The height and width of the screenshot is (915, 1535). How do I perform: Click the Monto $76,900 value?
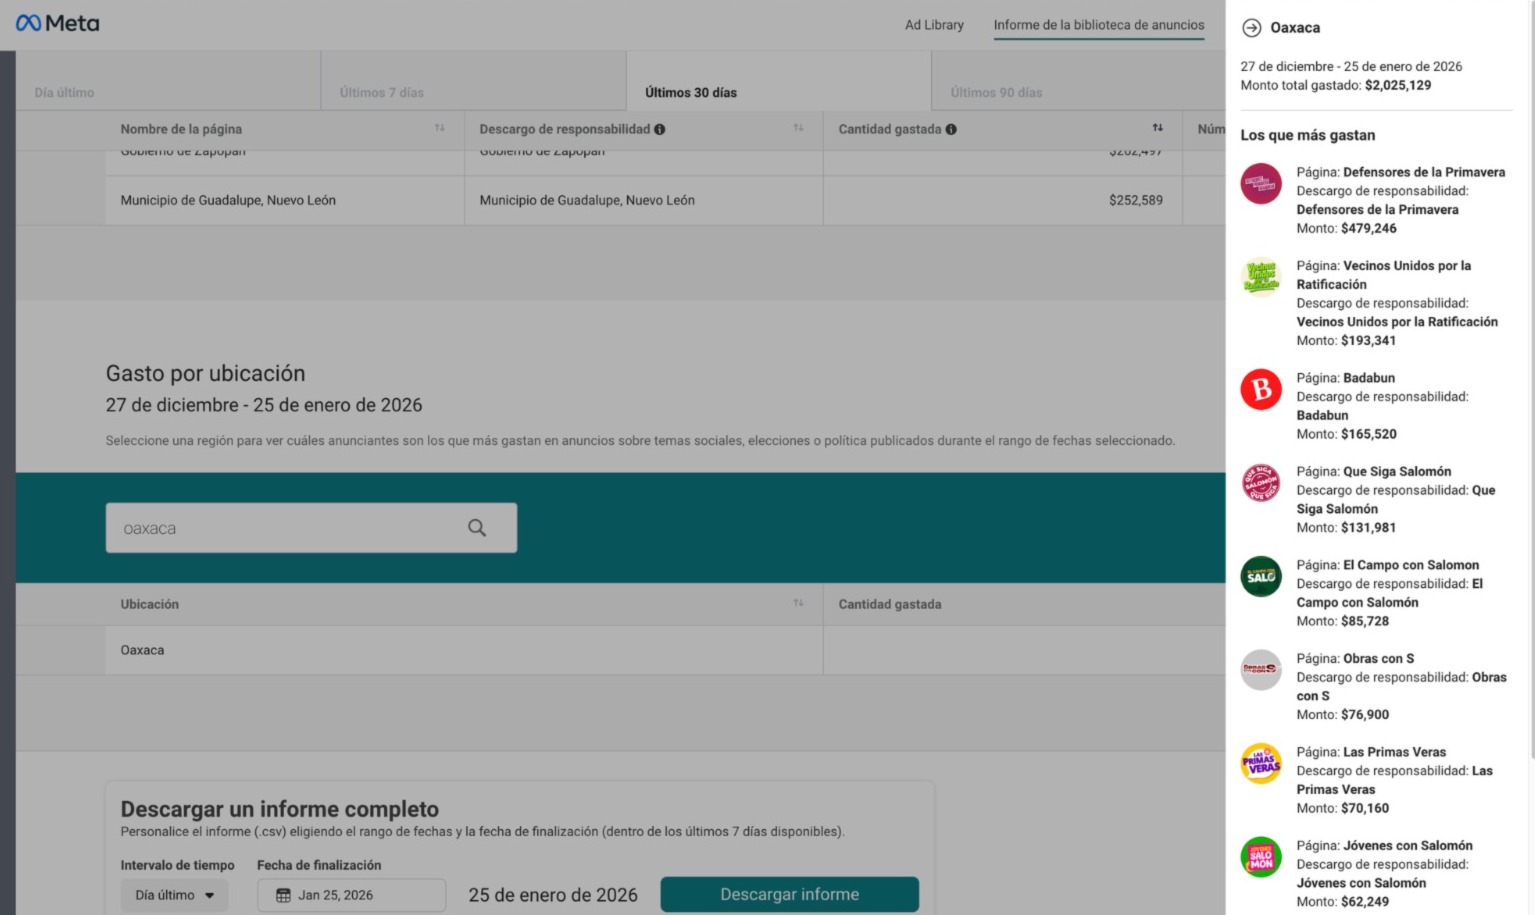coord(1365,714)
